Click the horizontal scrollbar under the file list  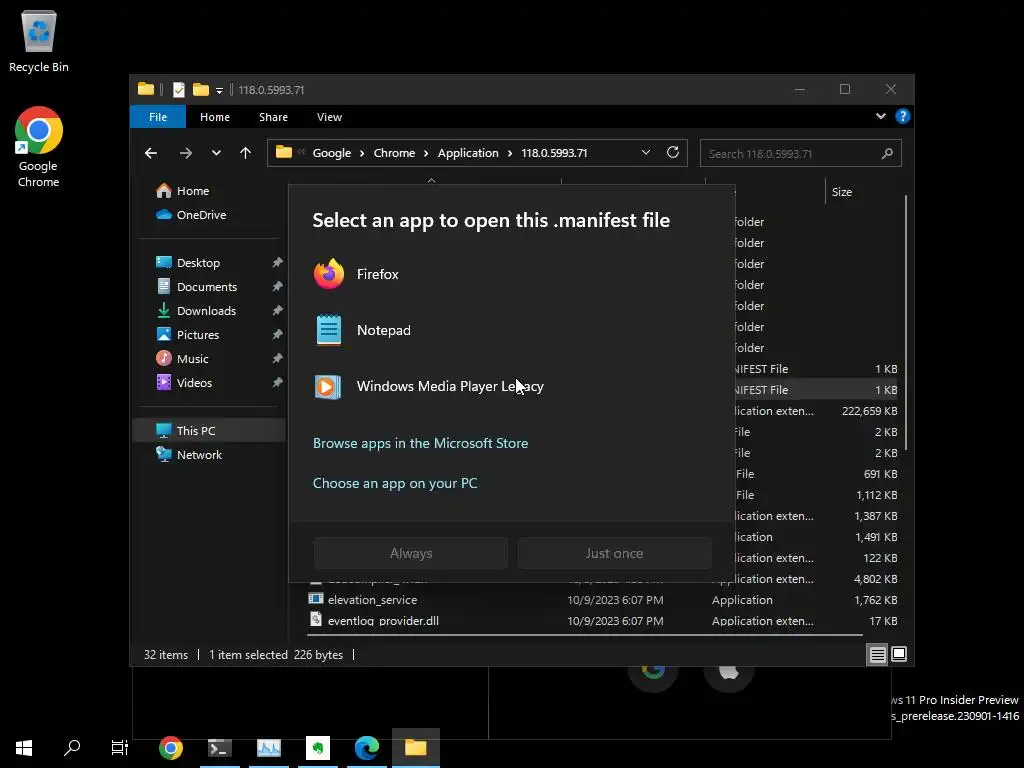(x=585, y=634)
